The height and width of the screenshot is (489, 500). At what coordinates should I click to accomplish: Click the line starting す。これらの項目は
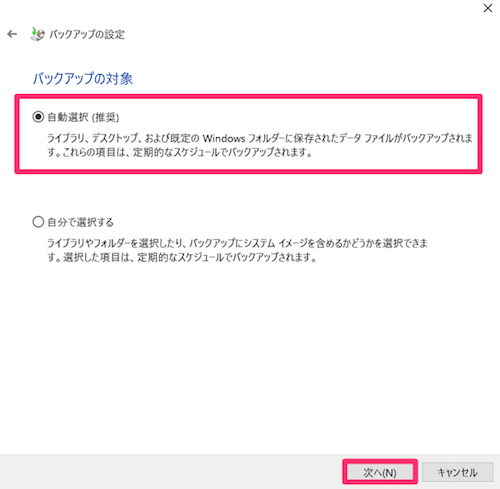pyautogui.click(x=180, y=152)
